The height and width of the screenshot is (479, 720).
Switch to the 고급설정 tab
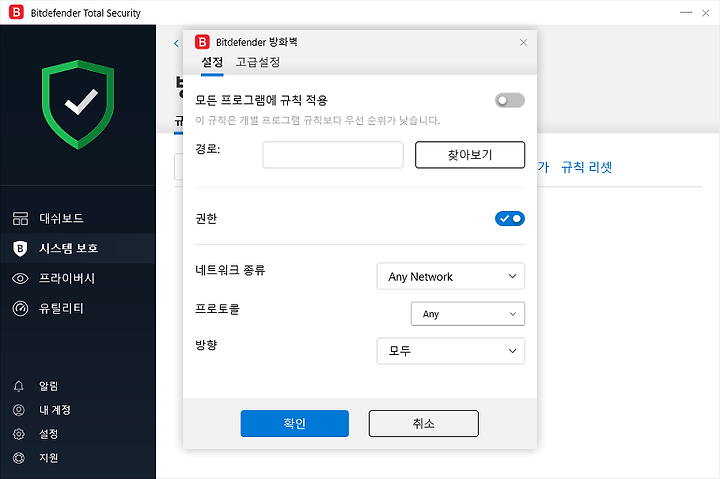258,62
